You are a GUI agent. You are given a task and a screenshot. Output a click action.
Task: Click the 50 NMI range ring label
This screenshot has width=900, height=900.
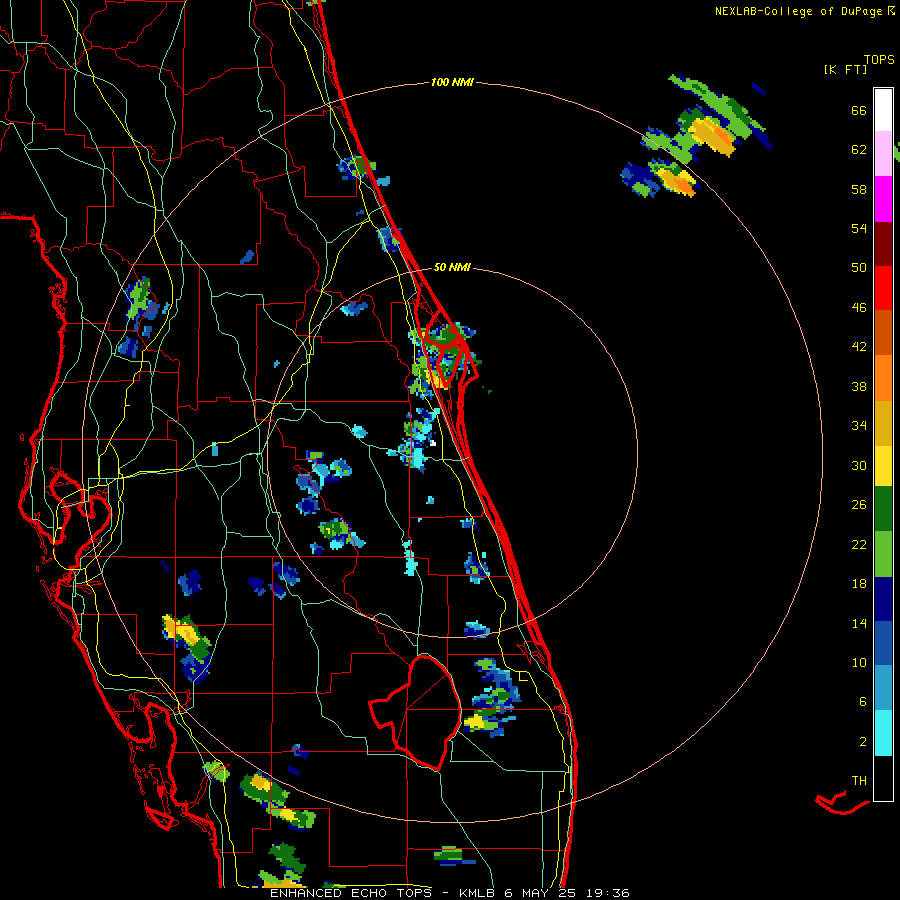[x=452, y=267]
